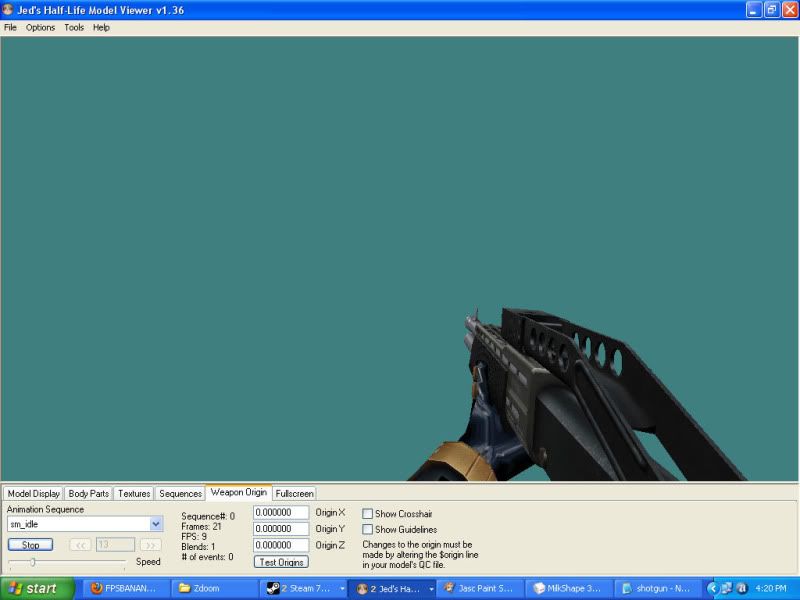The image size is (800, 600).
Task: Expand the Animation Sequence dropdown
Action: click(x=156, y=524)
